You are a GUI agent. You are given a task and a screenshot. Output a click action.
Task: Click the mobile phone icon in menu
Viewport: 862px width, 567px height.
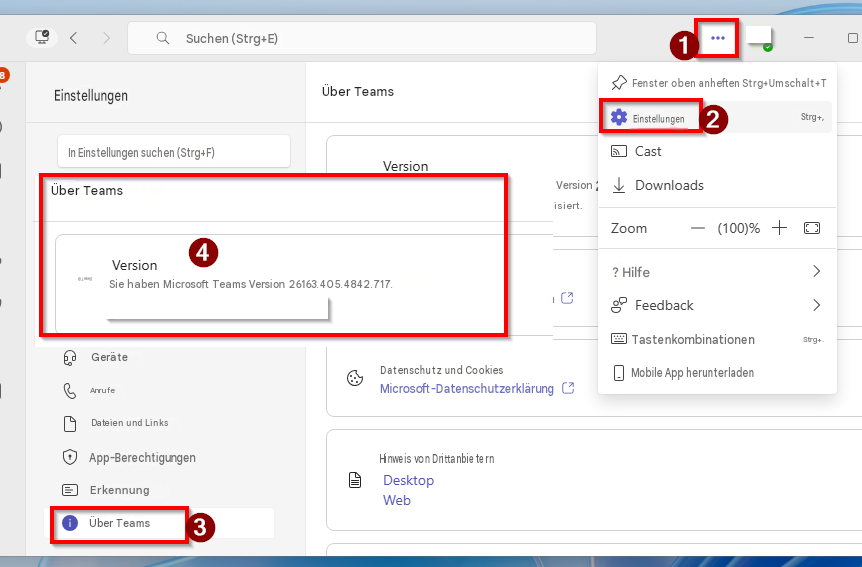click(619, 373)
